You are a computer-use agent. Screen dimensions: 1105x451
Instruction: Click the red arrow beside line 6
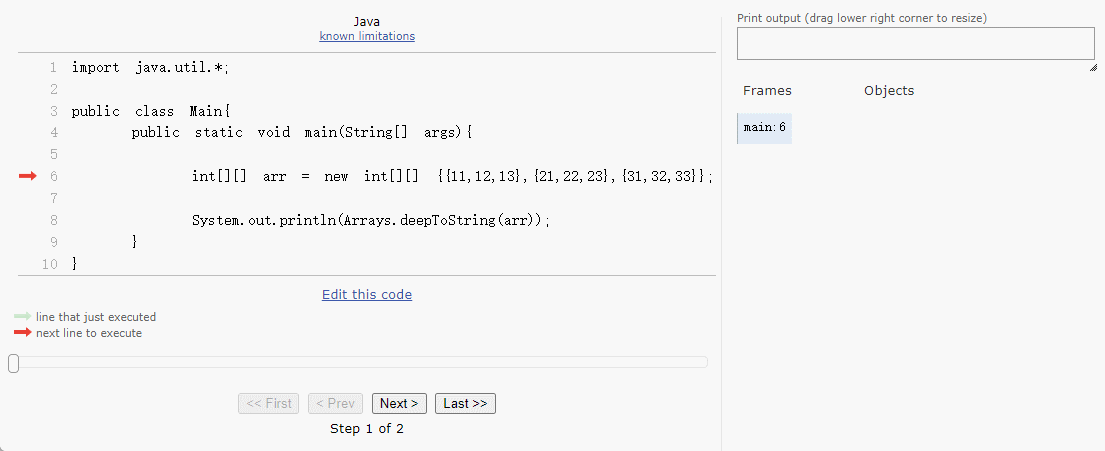point(27,176)
